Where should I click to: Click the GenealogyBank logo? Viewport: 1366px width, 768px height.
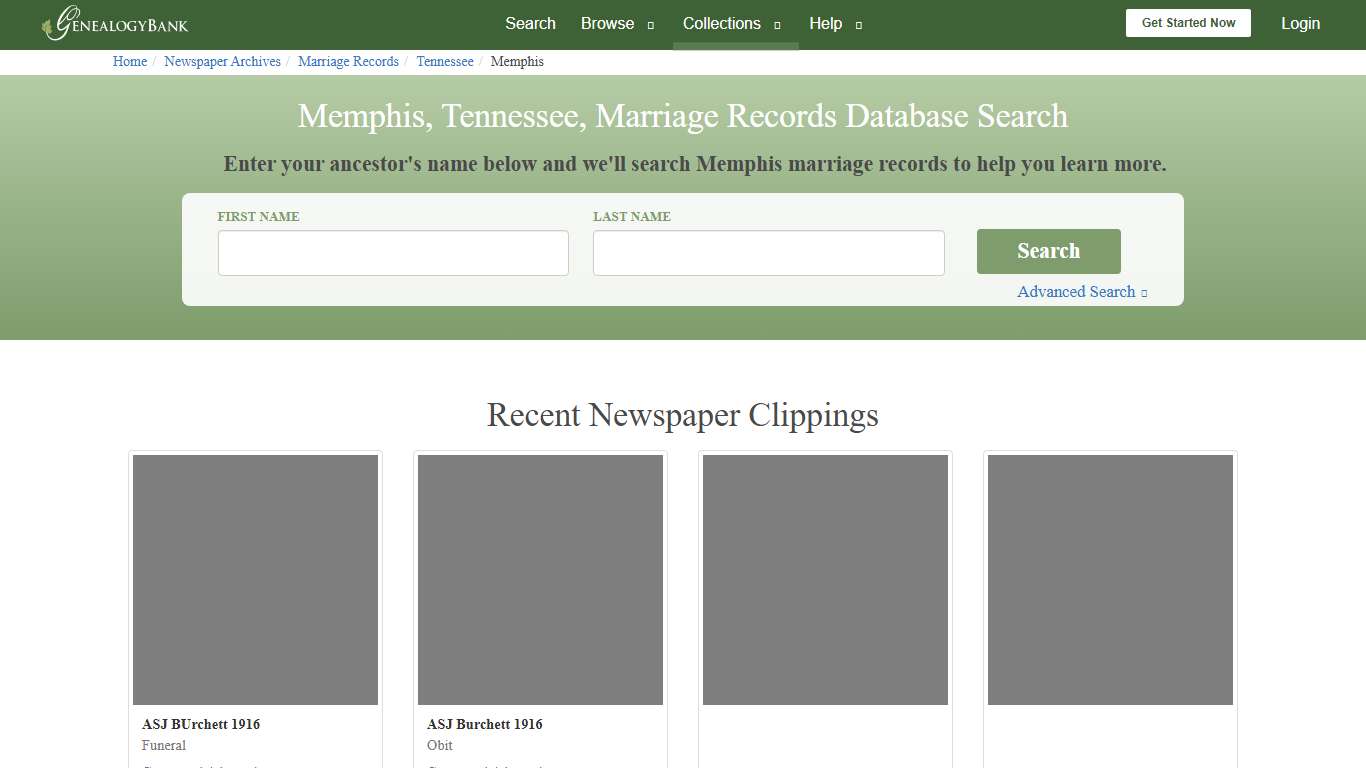pos(114,24)
